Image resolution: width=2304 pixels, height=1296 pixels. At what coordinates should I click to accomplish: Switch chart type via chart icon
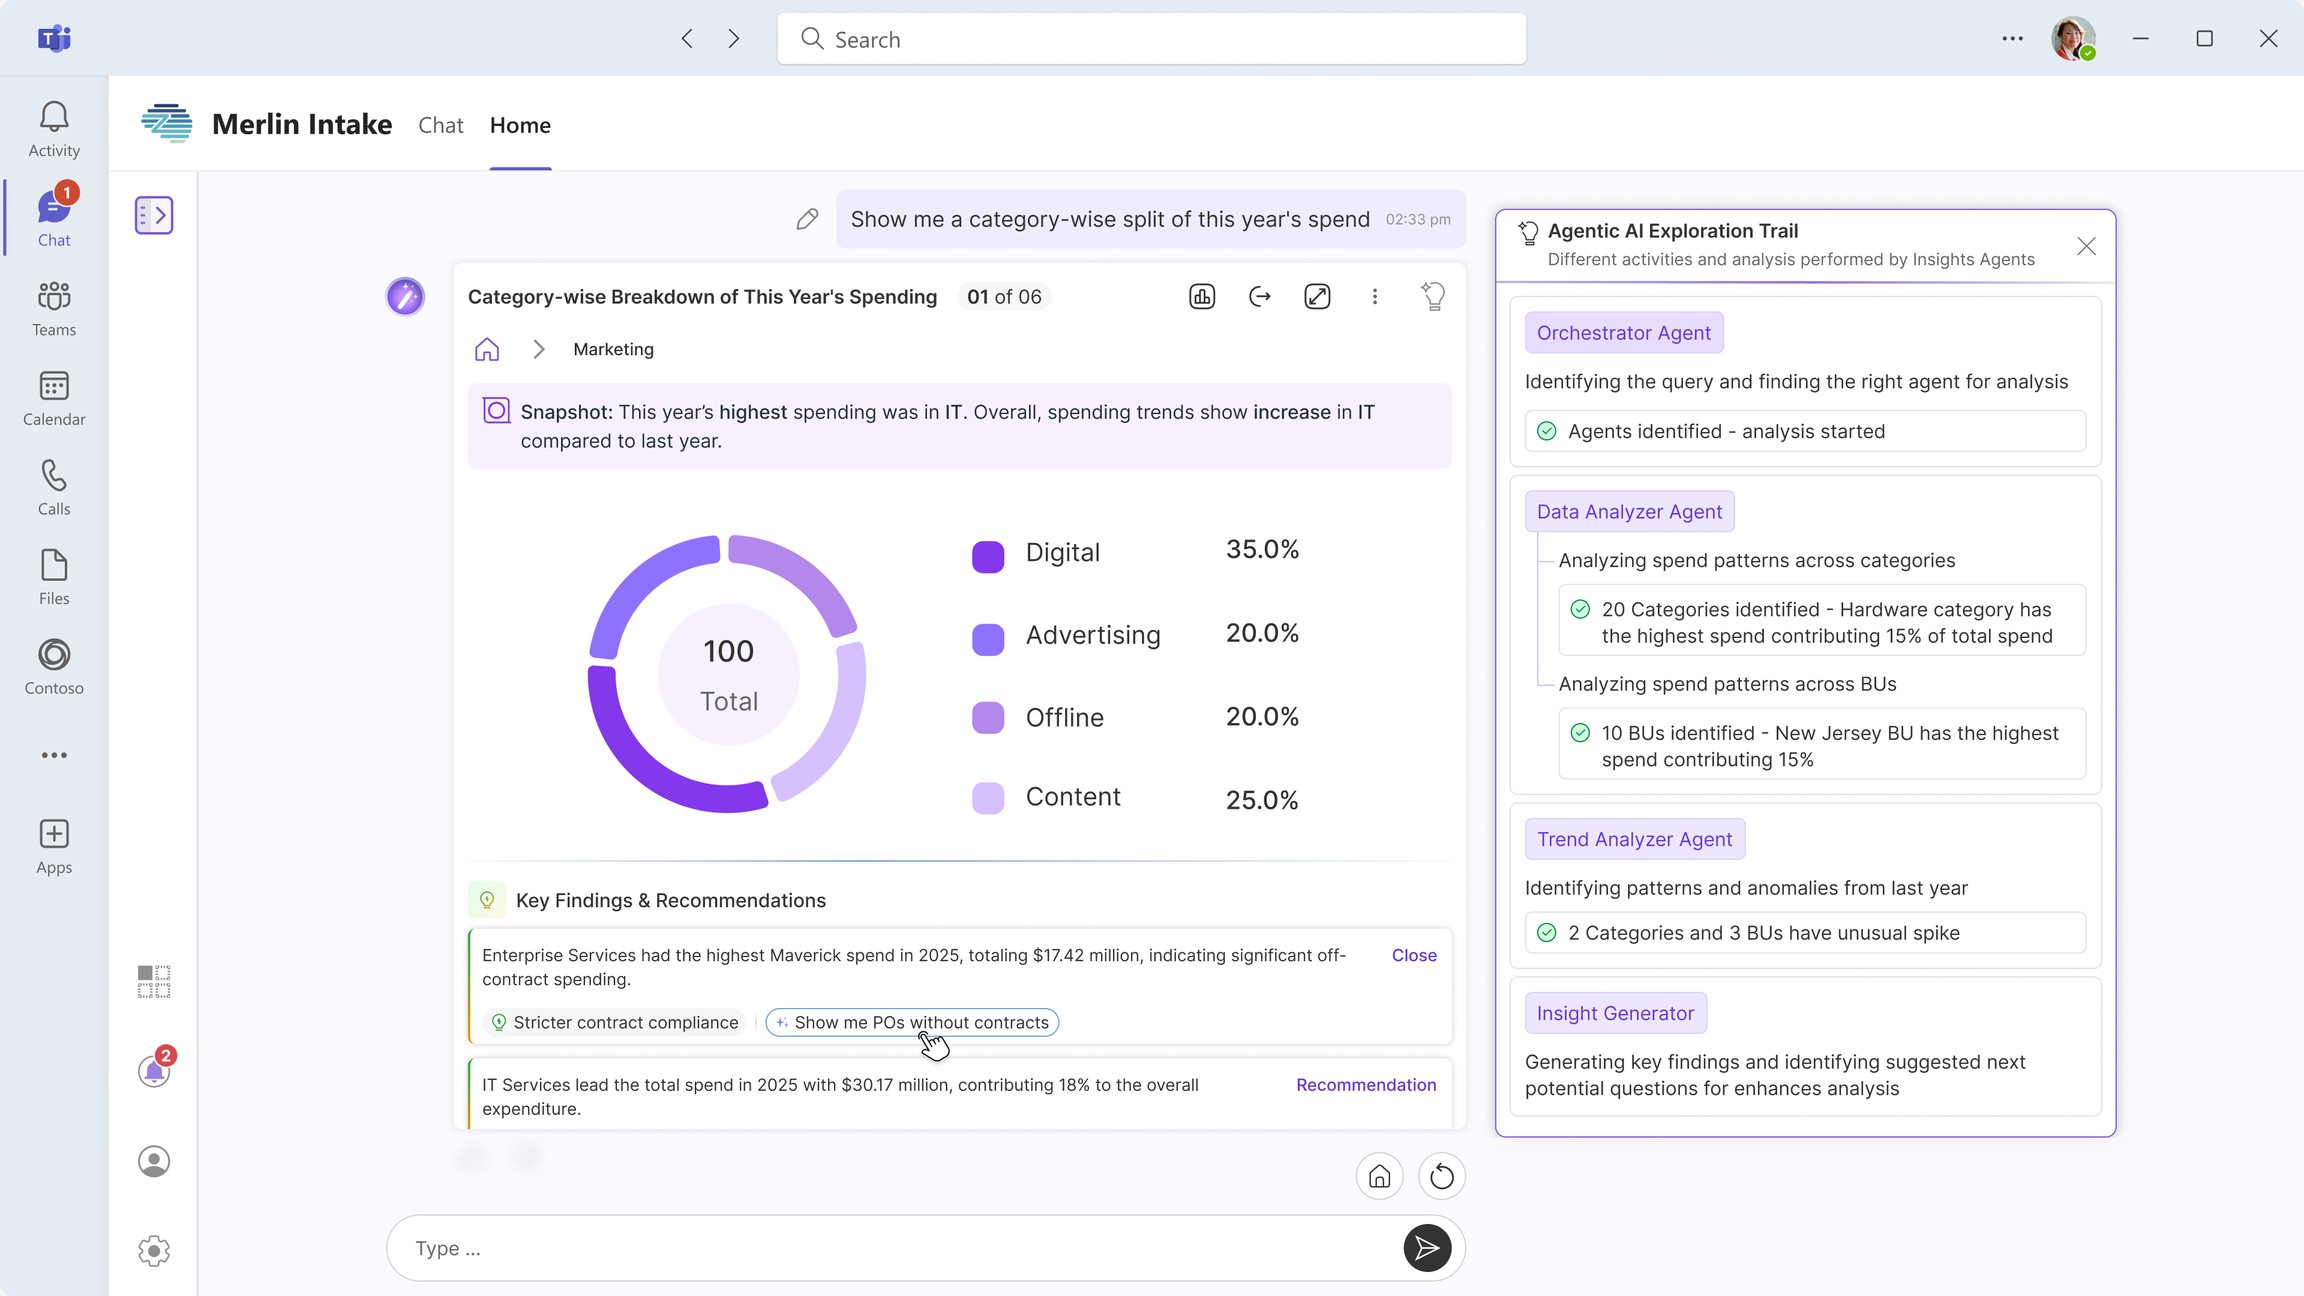coord(1202,296)
